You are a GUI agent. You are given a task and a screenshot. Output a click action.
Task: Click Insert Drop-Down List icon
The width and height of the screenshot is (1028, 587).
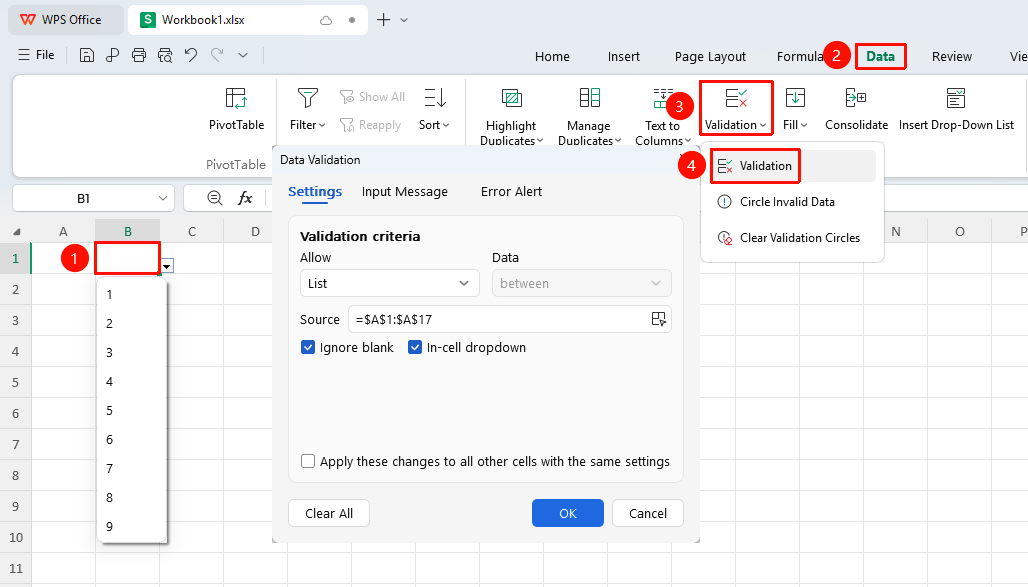tap(956, 98)
